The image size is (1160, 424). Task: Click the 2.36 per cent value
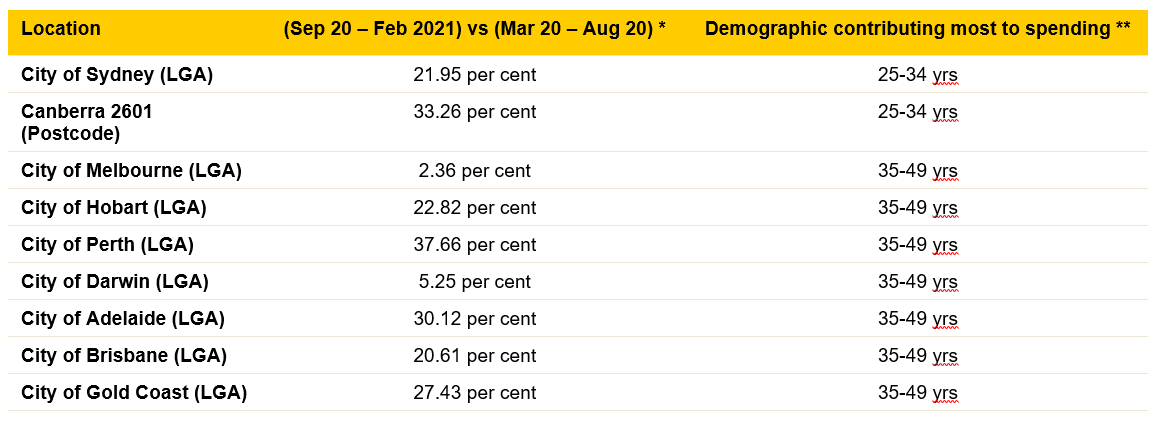point(474,171)
